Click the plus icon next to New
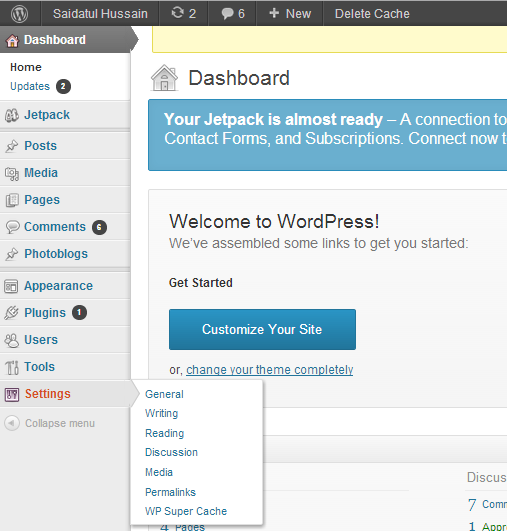Viewport: 507px width, 531px height. tap(274, 13)
